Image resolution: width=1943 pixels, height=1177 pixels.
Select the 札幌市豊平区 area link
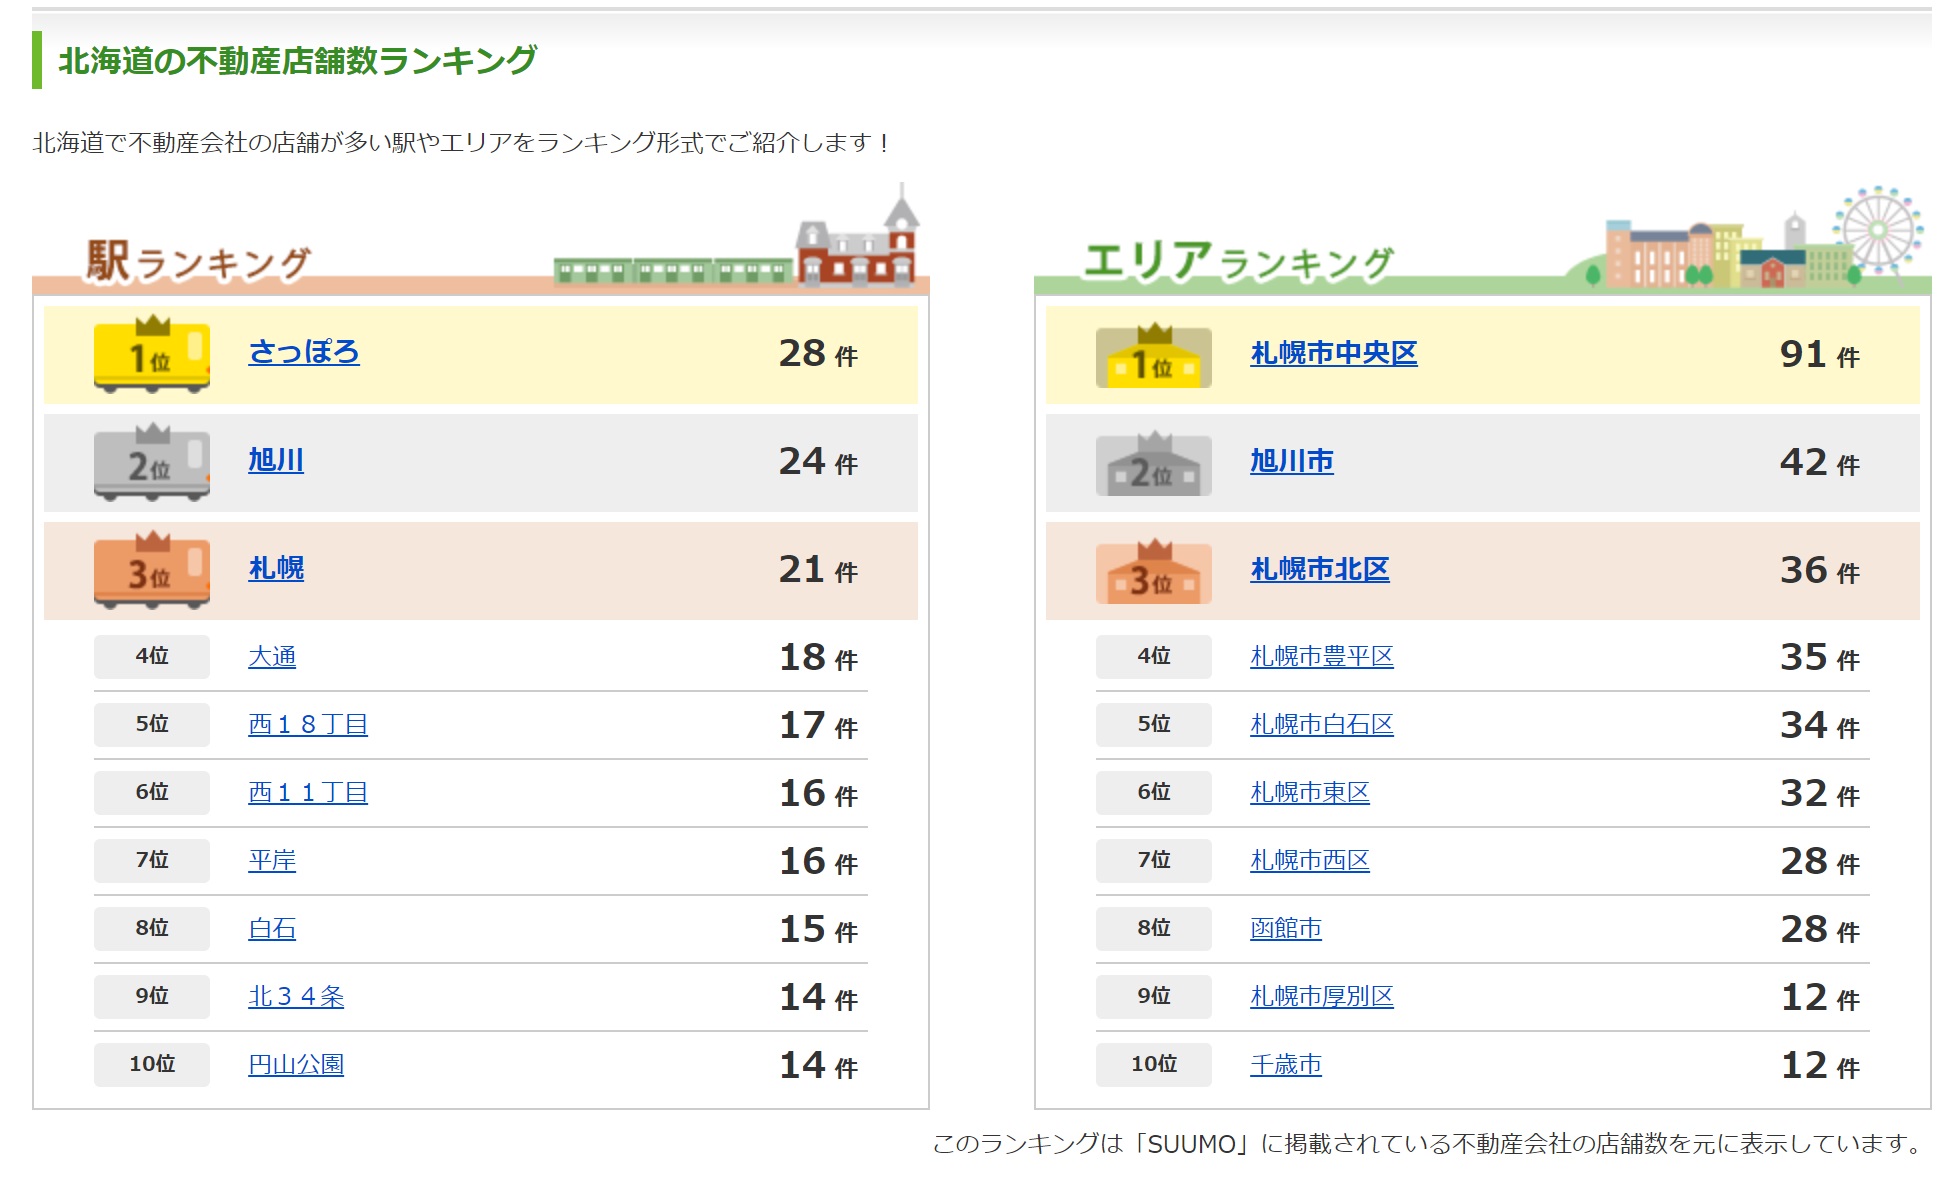1321,657
